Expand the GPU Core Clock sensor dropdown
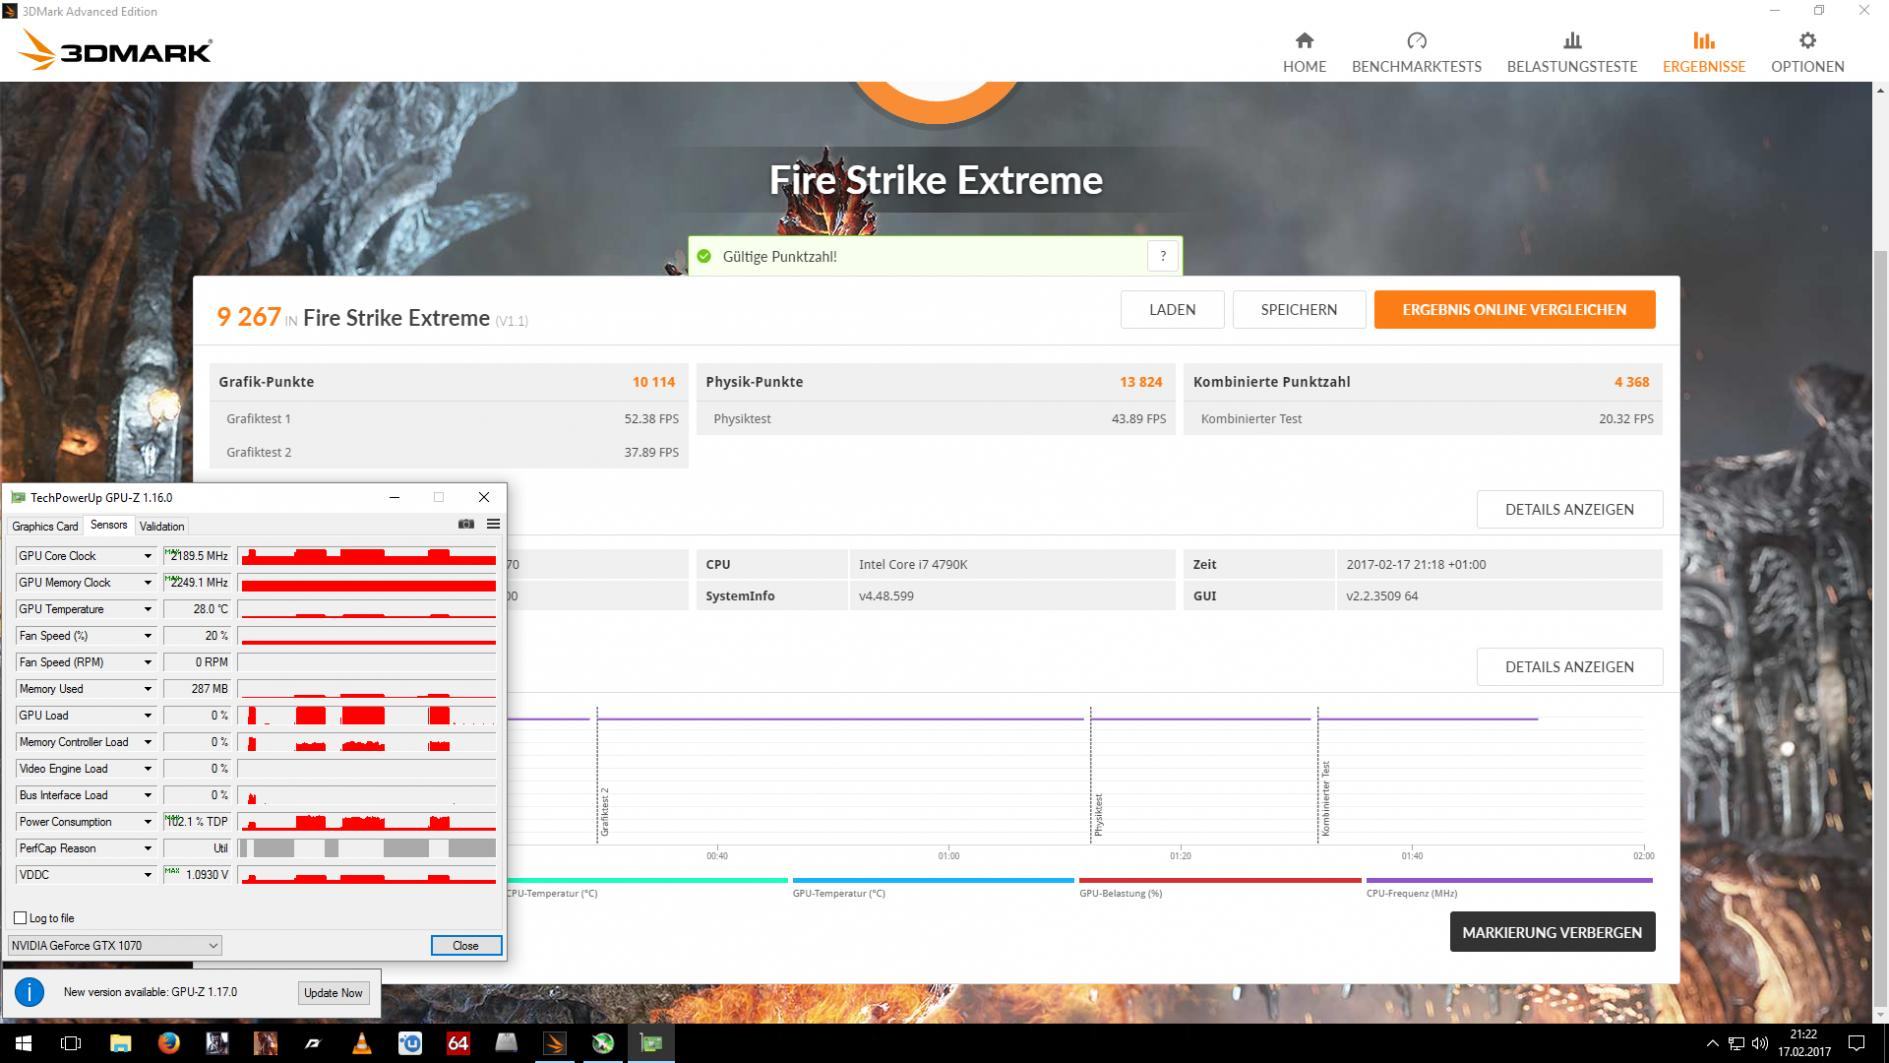Viewport: 1889px width, 1063px height. coord(147,556)
